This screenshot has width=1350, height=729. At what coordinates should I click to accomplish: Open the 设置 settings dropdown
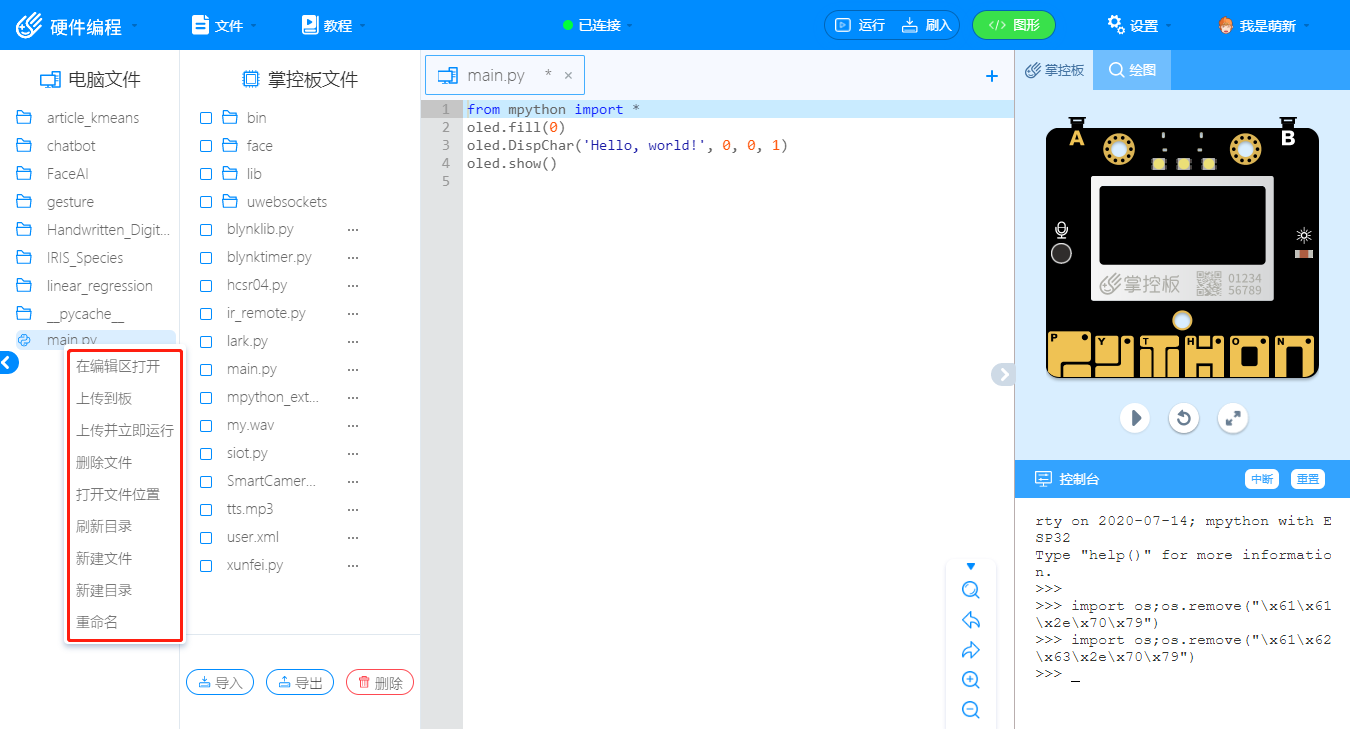tap(1140, 26)
